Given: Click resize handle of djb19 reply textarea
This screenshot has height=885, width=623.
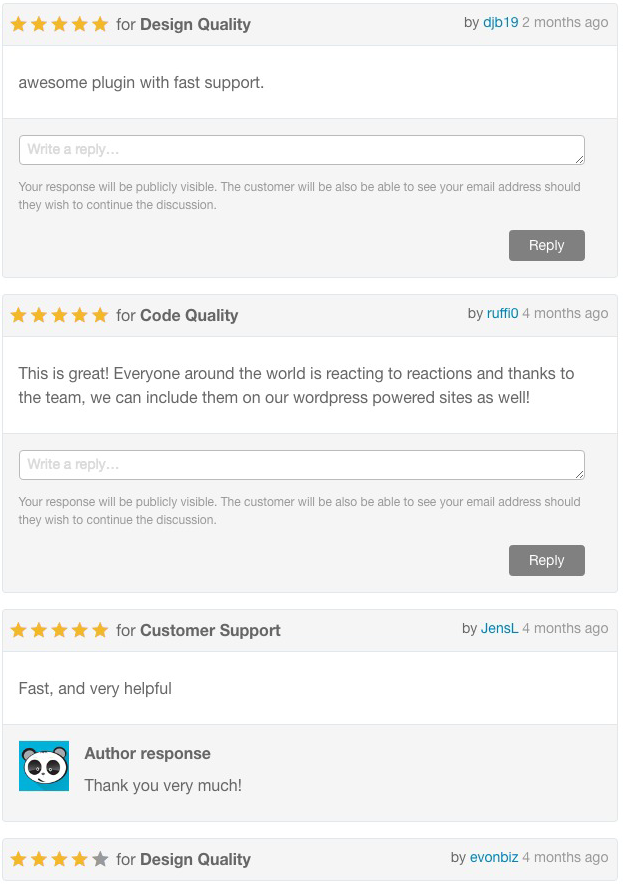Looking at the screenshot, I should (x=580, y=160).
